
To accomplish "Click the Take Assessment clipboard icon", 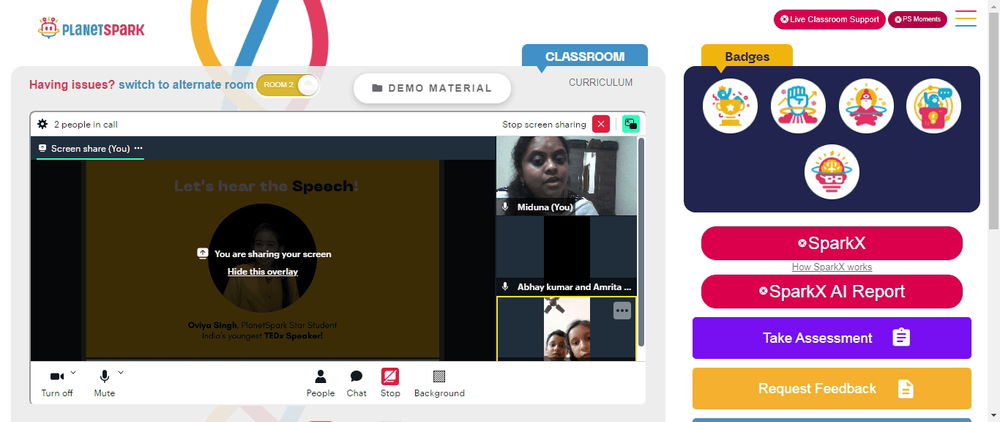I will click(x=901, y=338).
